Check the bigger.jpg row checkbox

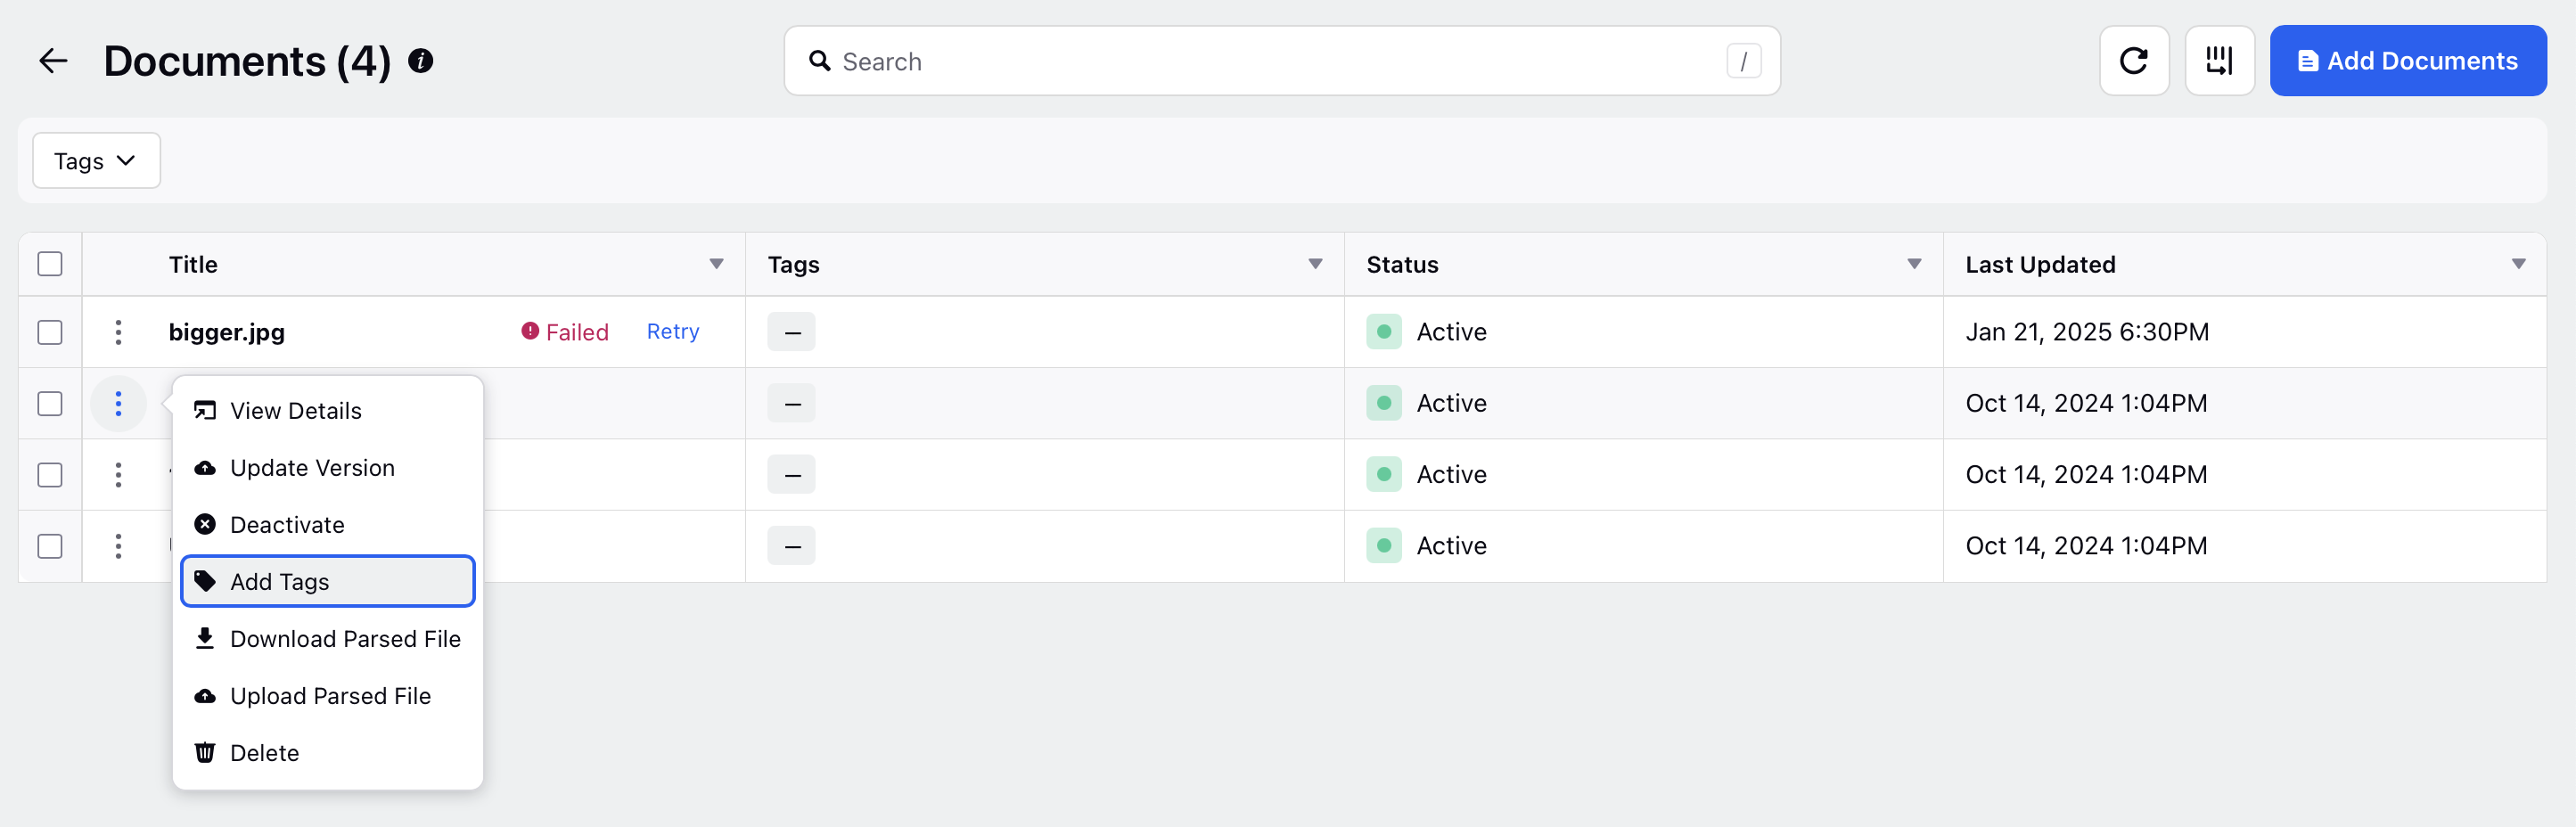(x=50, y=332)
